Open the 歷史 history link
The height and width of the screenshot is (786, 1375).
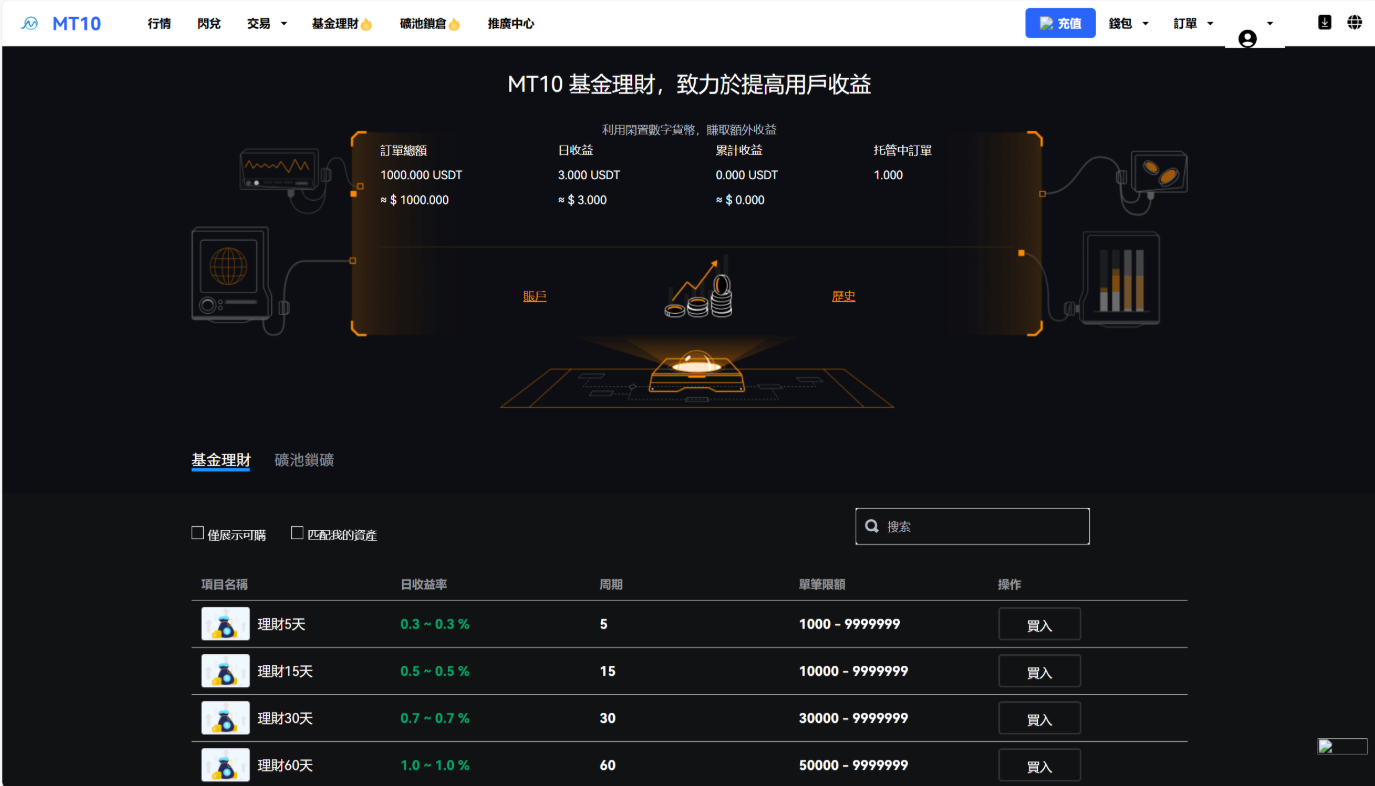(x=843, y=296)
